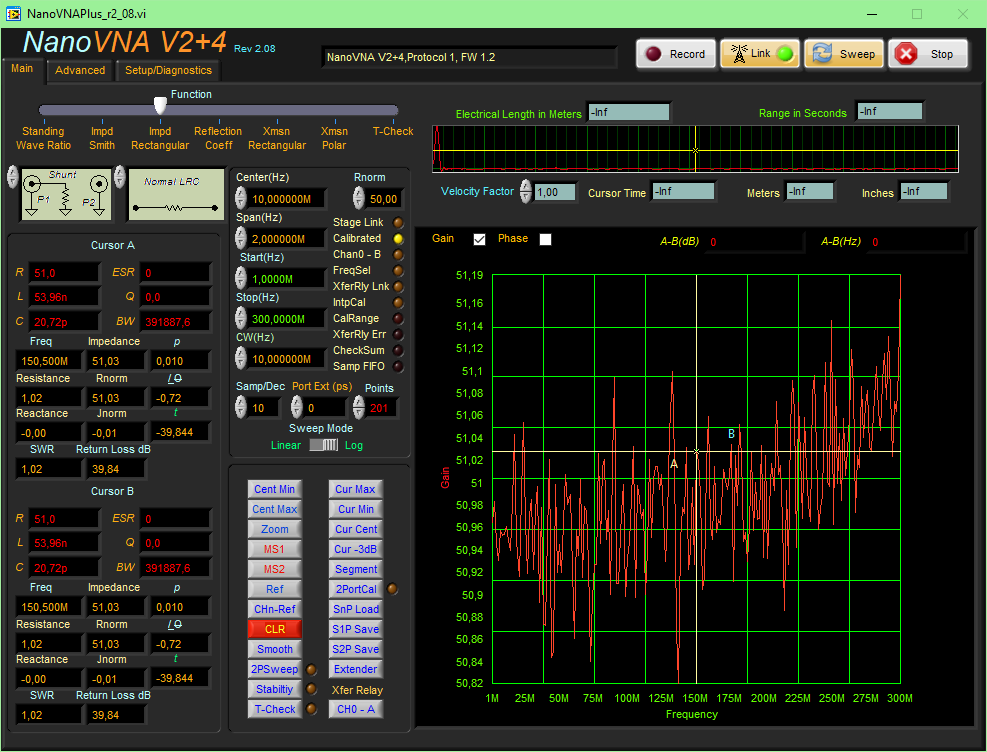The width and height of the screenshot is (987, 752).
Task: Click the 2PSweep indicator LED
Action: (x=311, y=670)
